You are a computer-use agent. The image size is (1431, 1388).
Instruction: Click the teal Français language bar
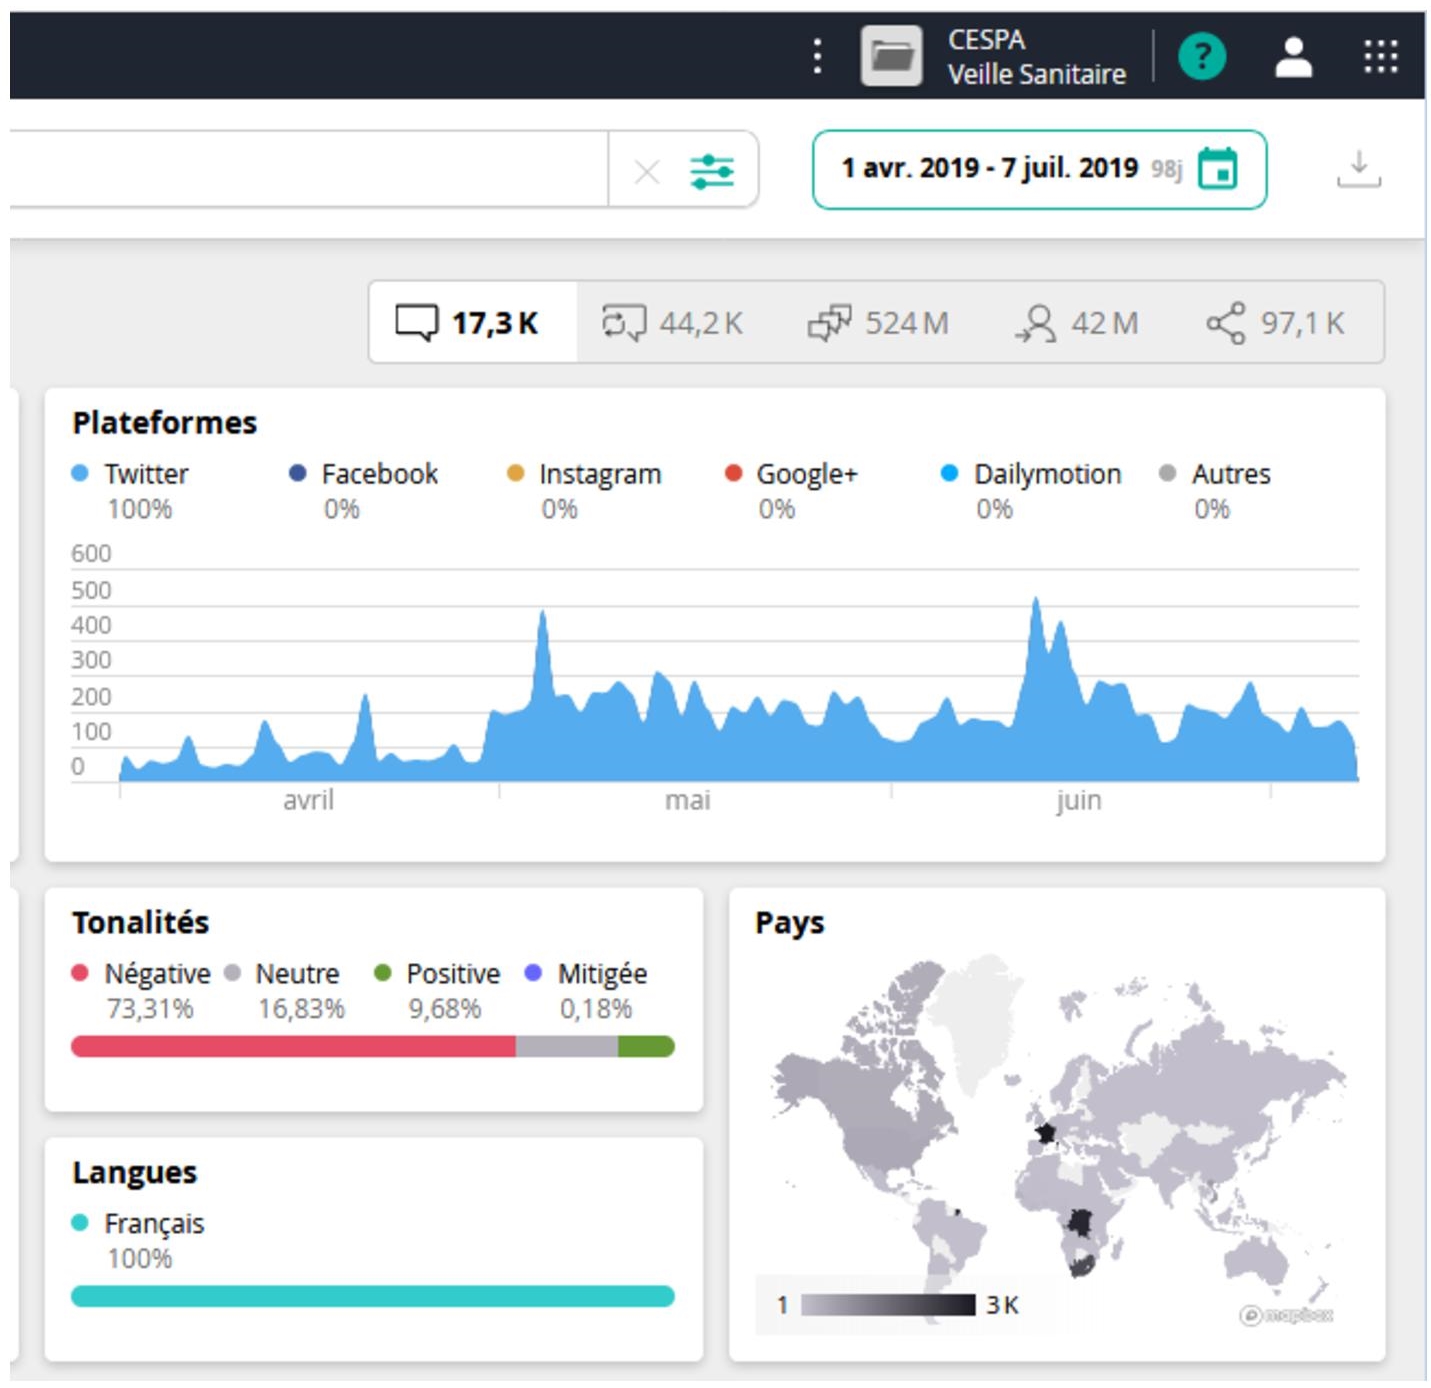point(373,1296)
